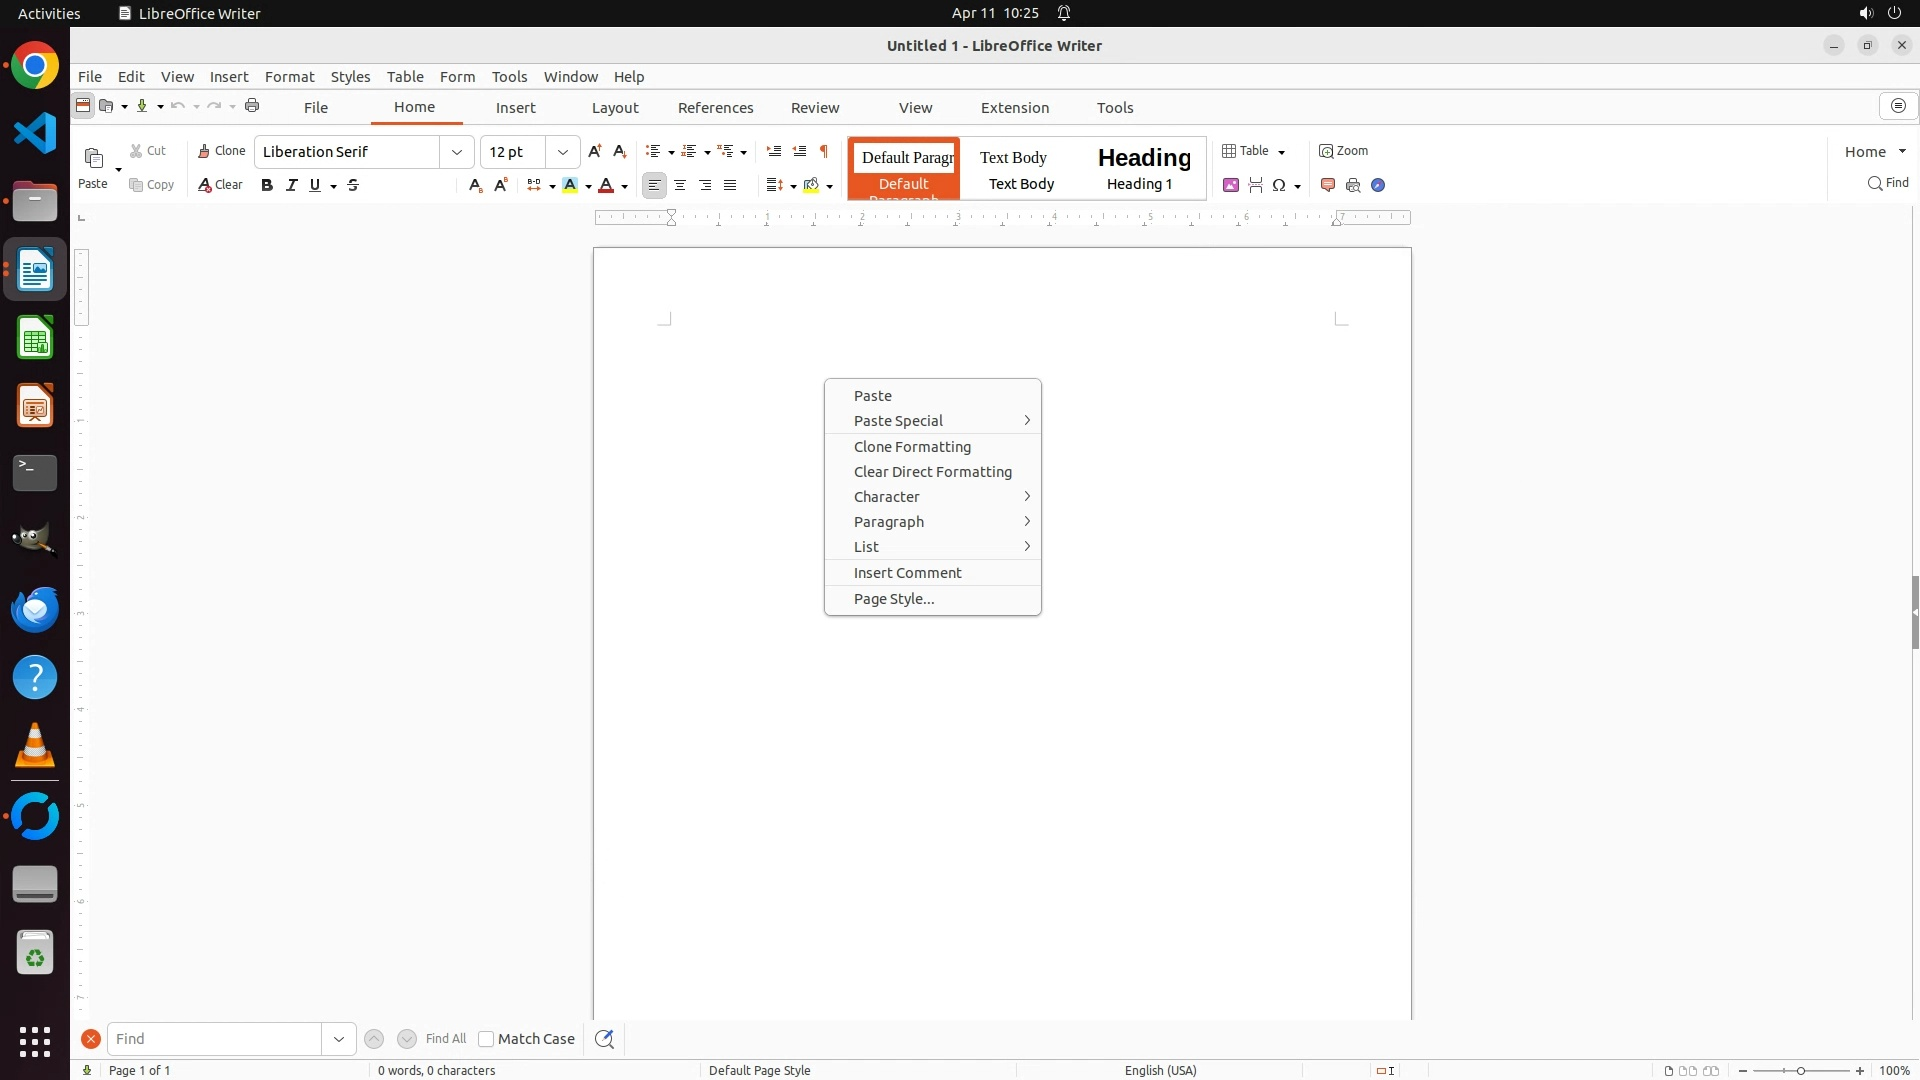Click into the Find text field
Screen dimensions: 1920x1080
(x=215, y=1039)
